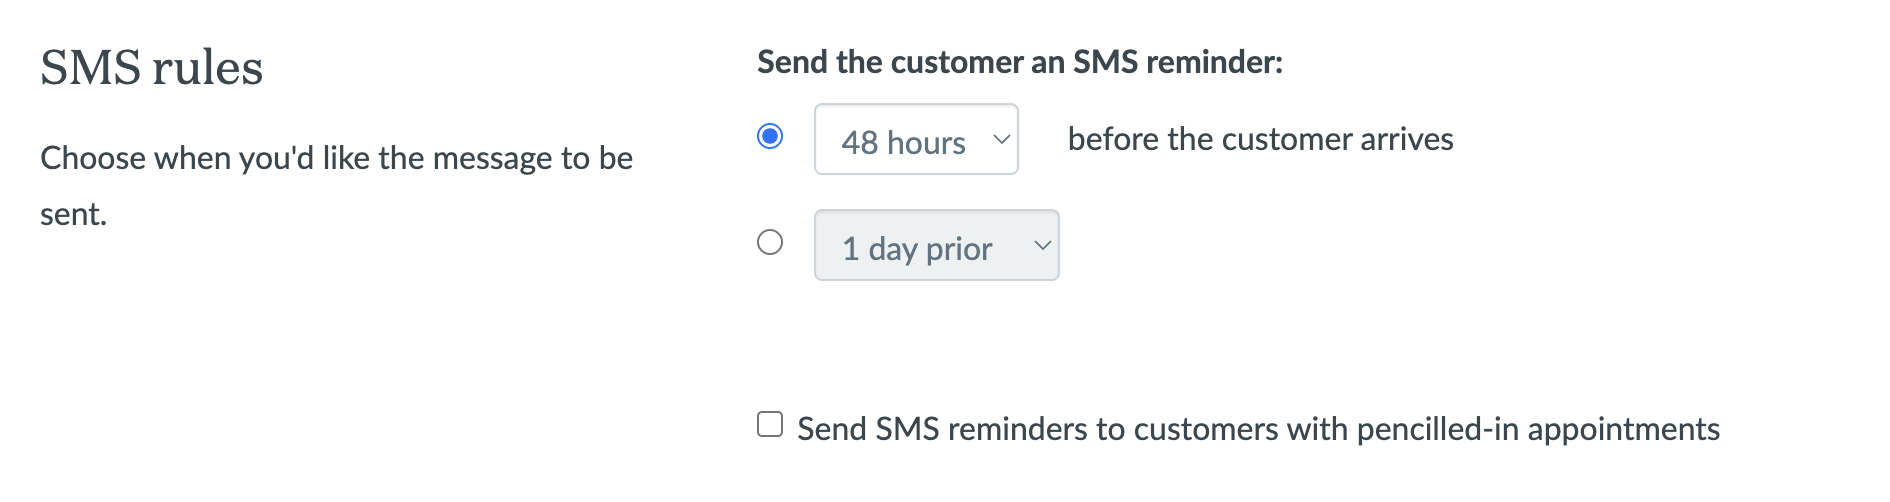Open the 1 day prior dropdown
The image size is (1890, 502).
(936, 246)
